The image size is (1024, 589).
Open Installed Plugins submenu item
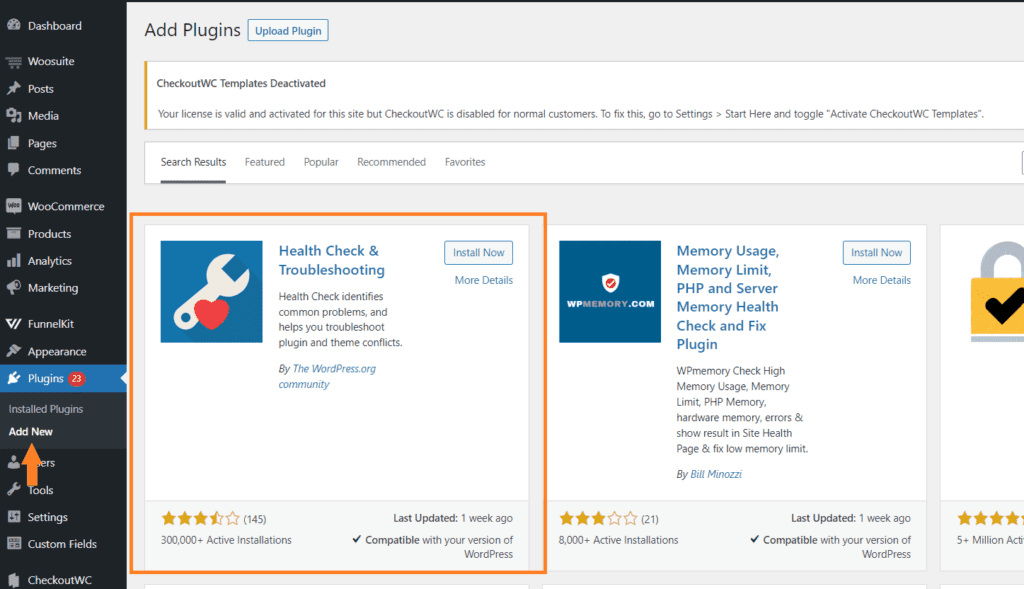[x=46, y=409]
